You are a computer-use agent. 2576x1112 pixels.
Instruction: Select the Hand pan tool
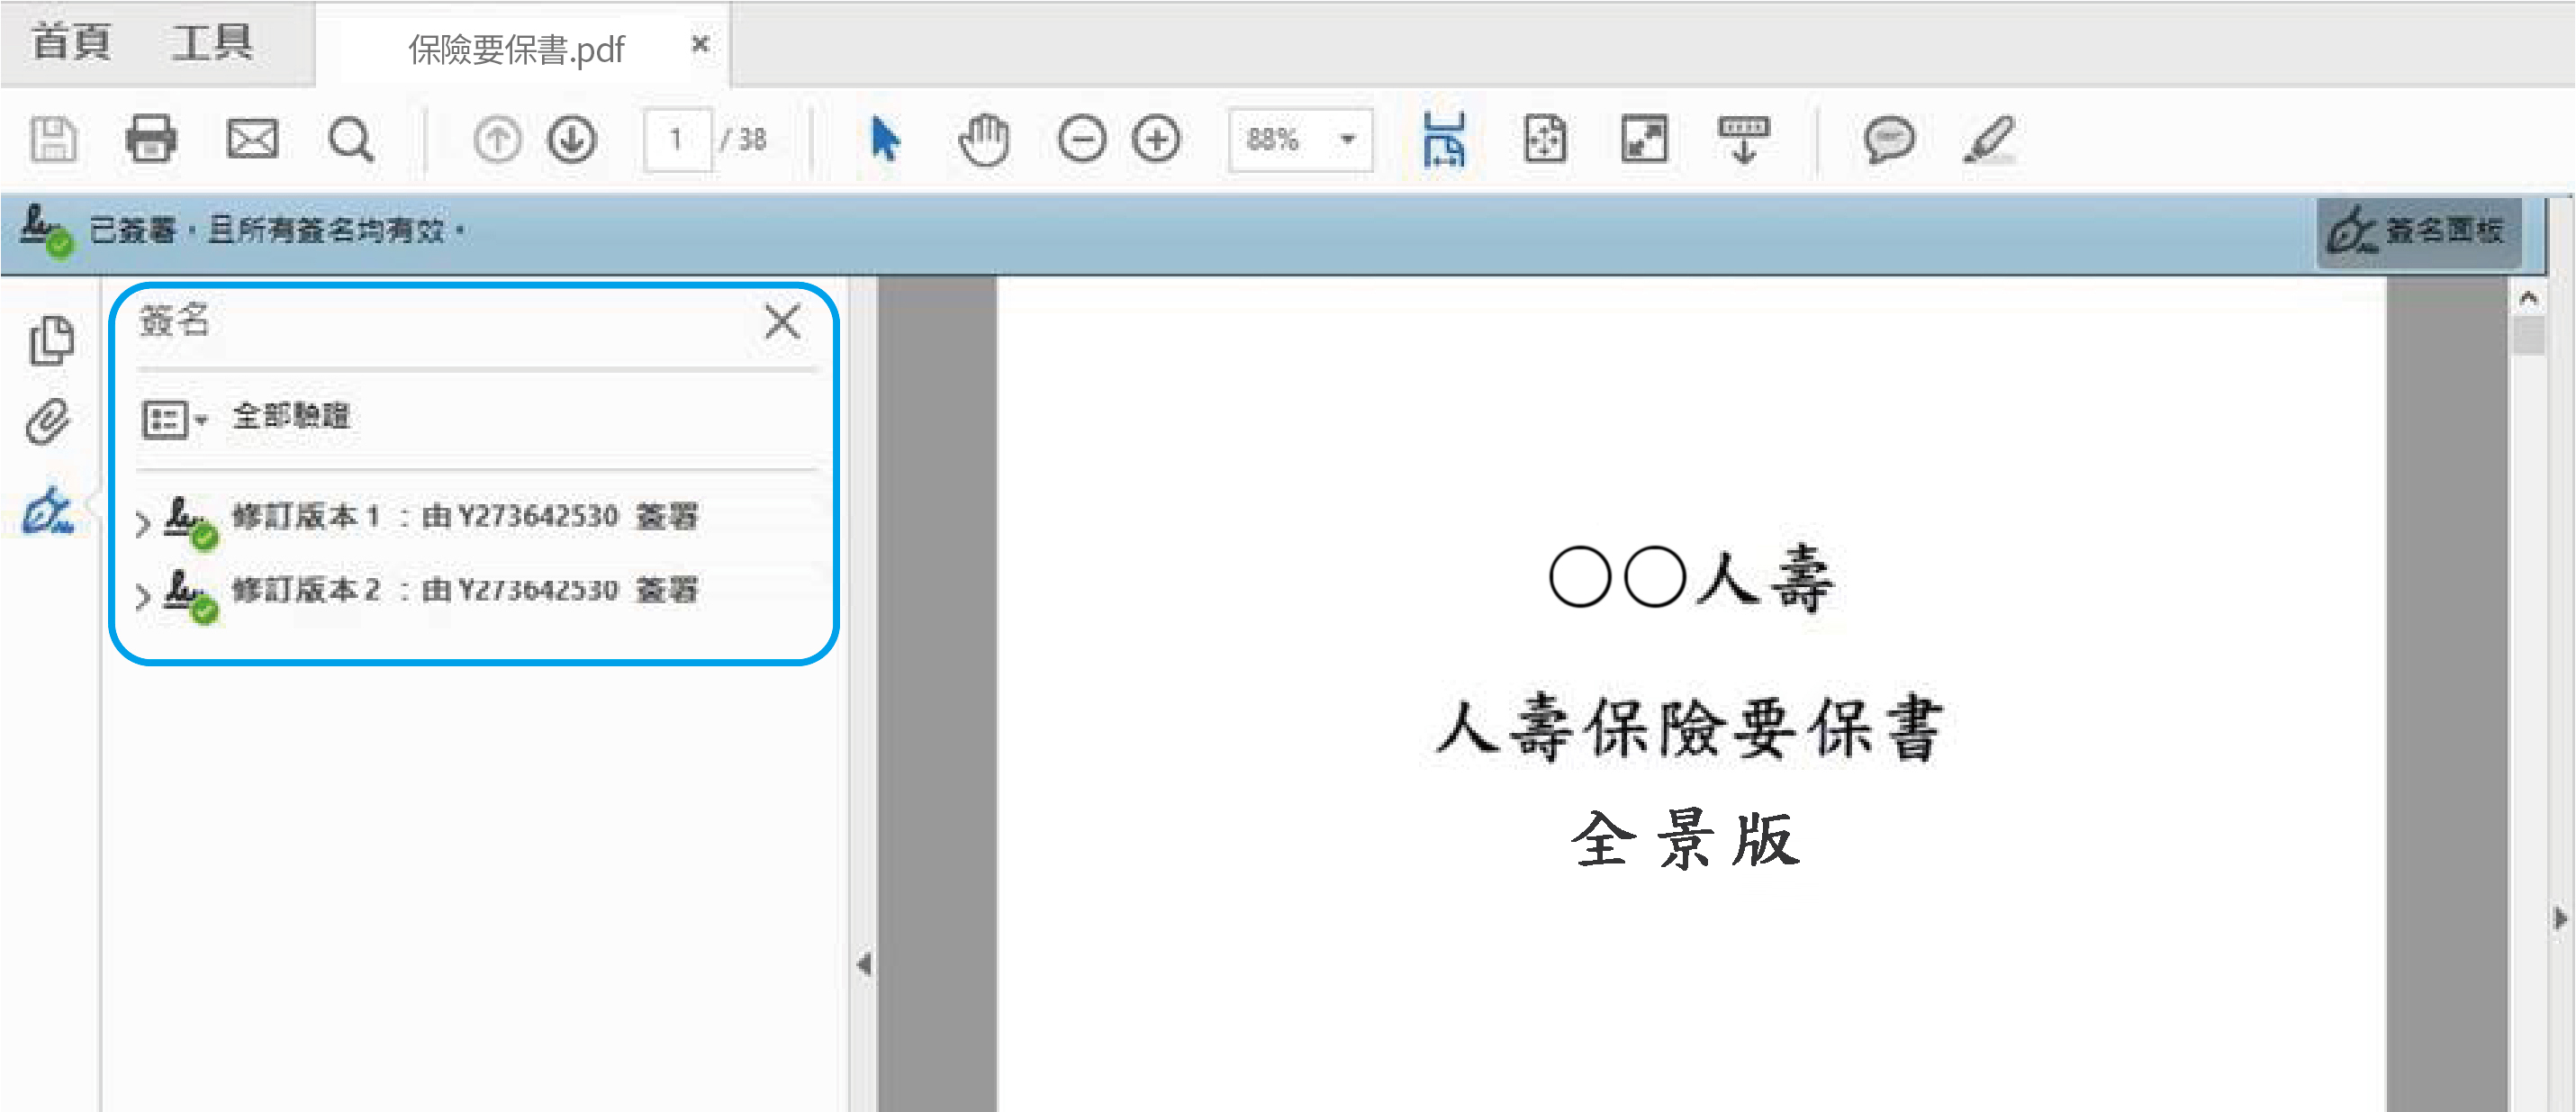coord(984,139)
